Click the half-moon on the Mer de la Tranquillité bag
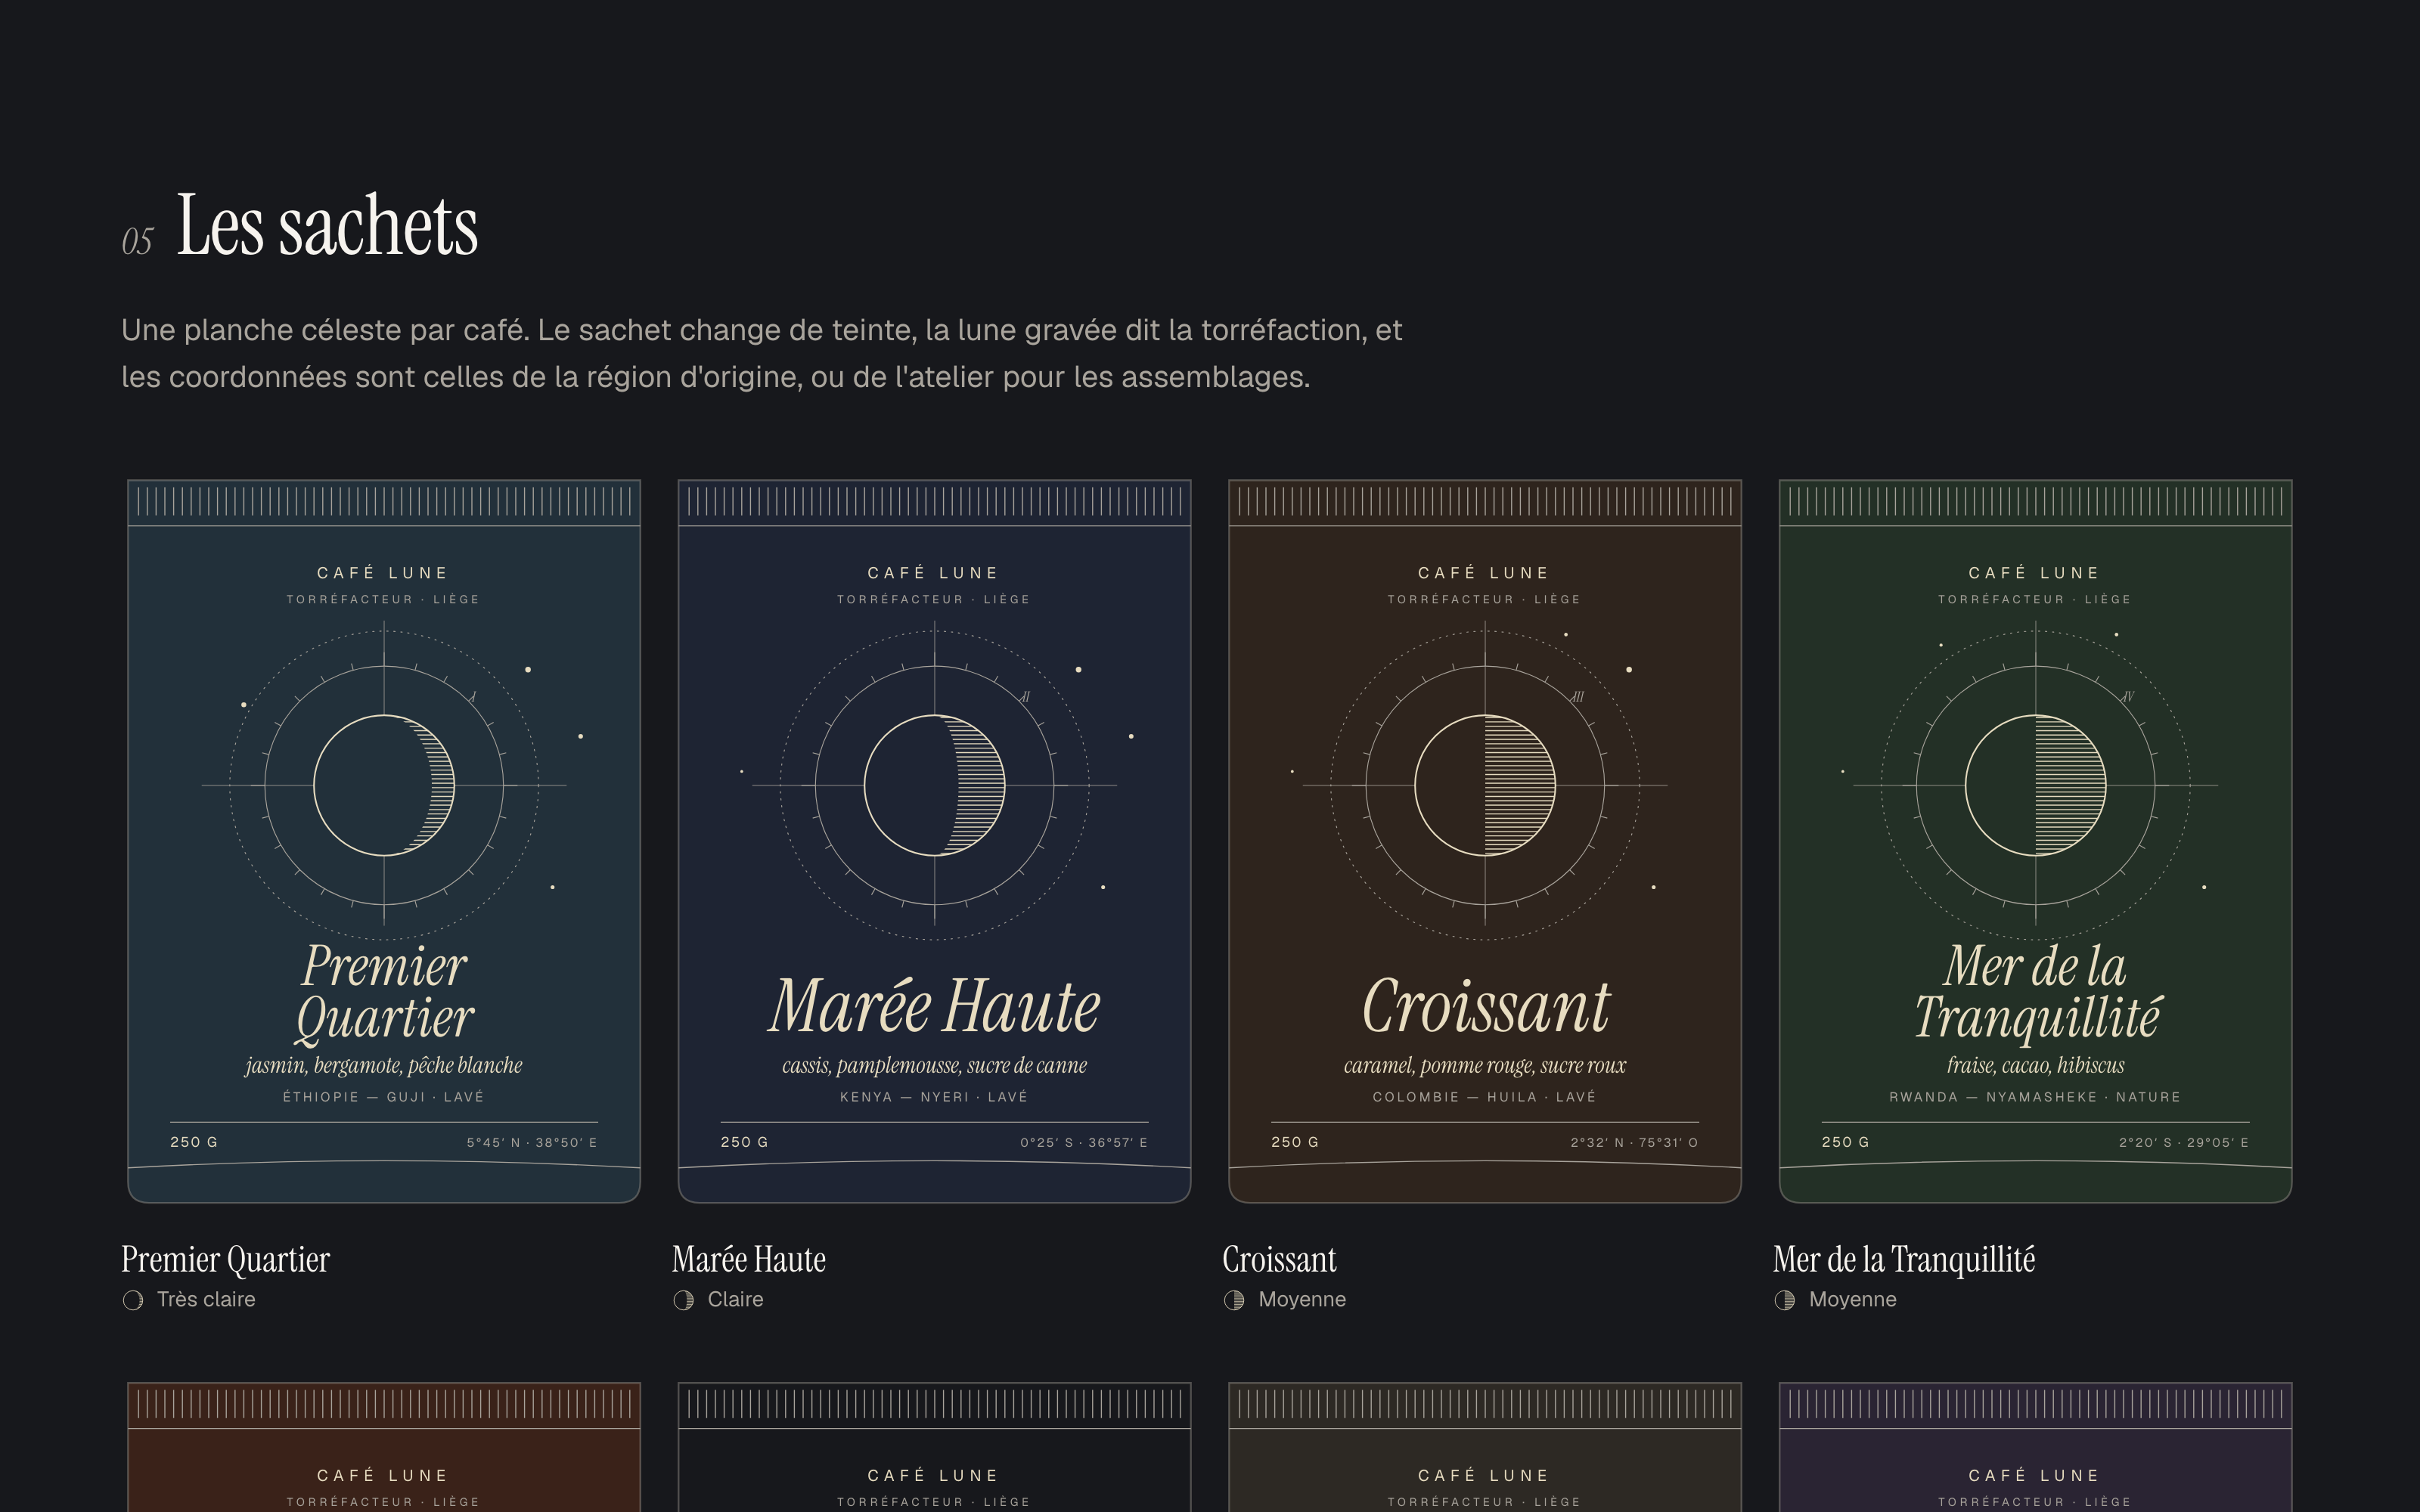 click(x=2035, y=785)
